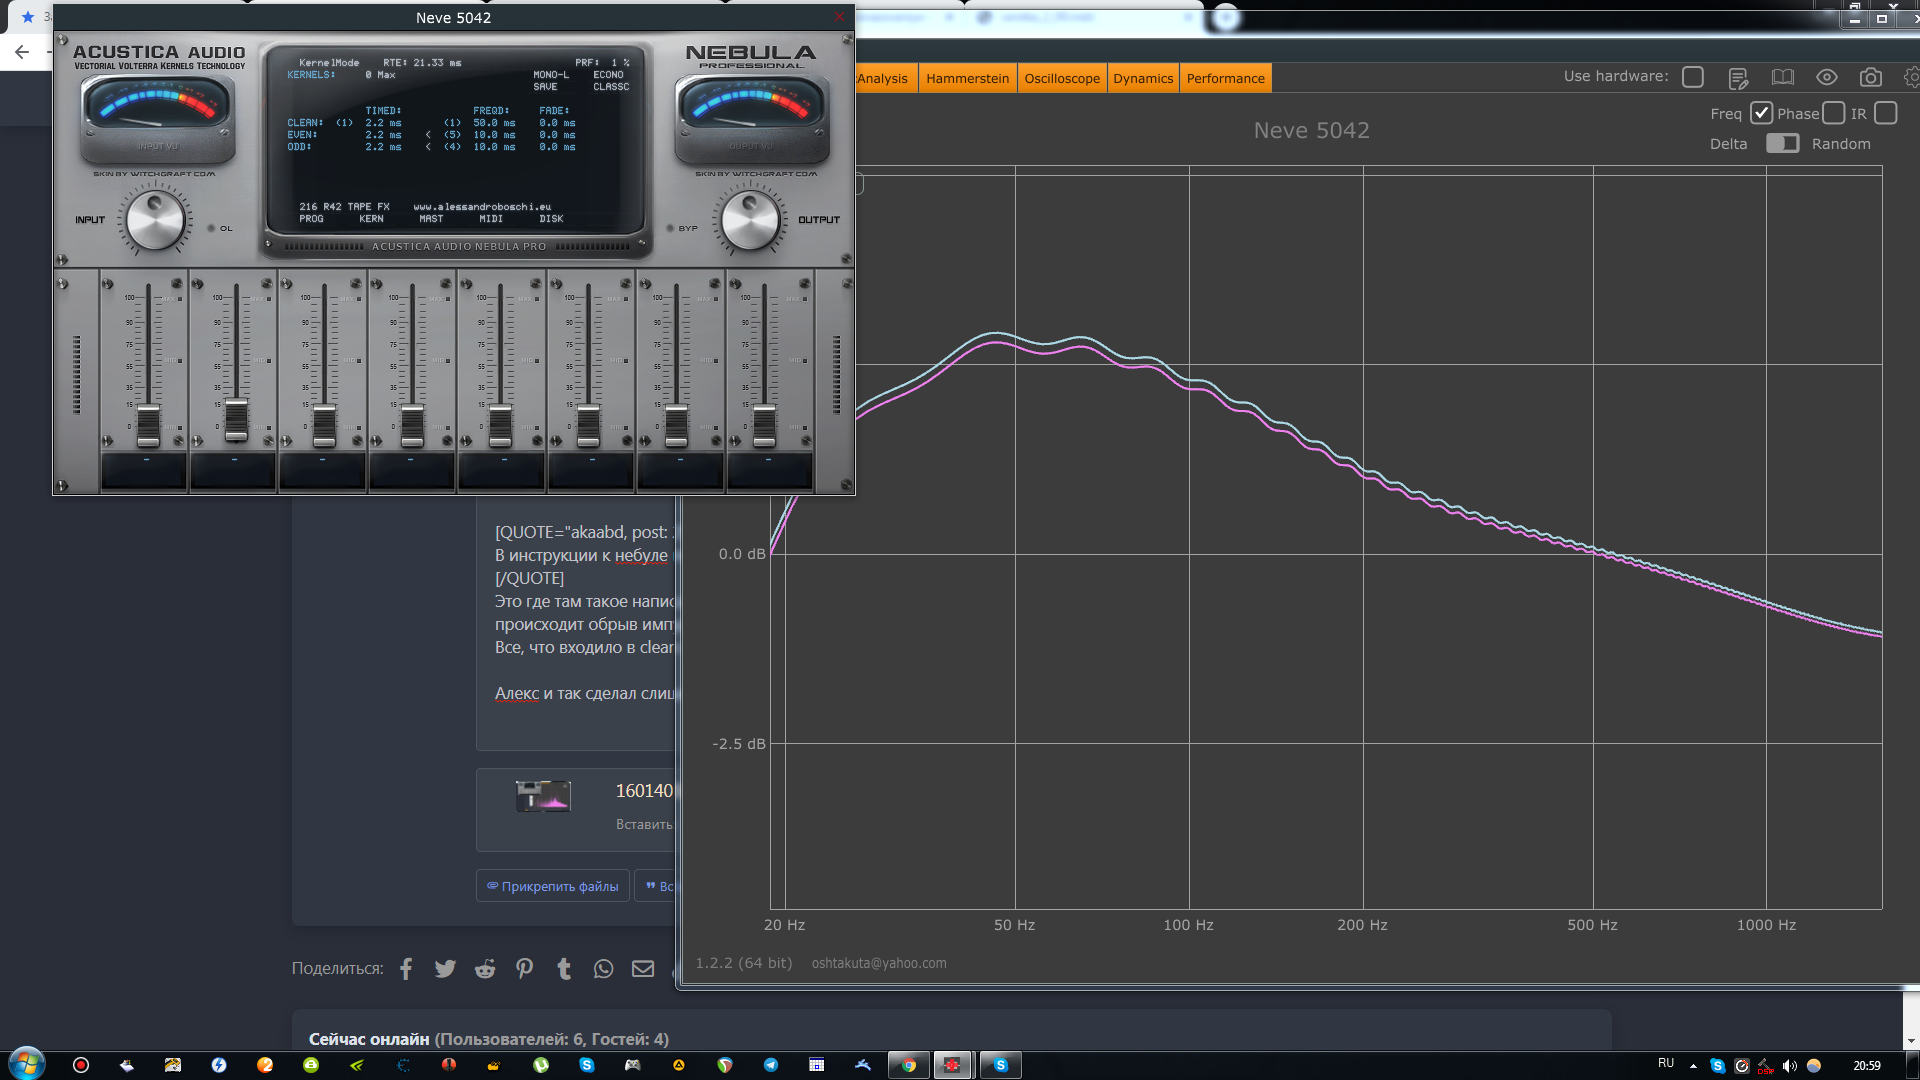This screenshot has height=1080, width=1920.
Task: Click the active Skype taskbar button
Action: click(x=1000, y=1065)
